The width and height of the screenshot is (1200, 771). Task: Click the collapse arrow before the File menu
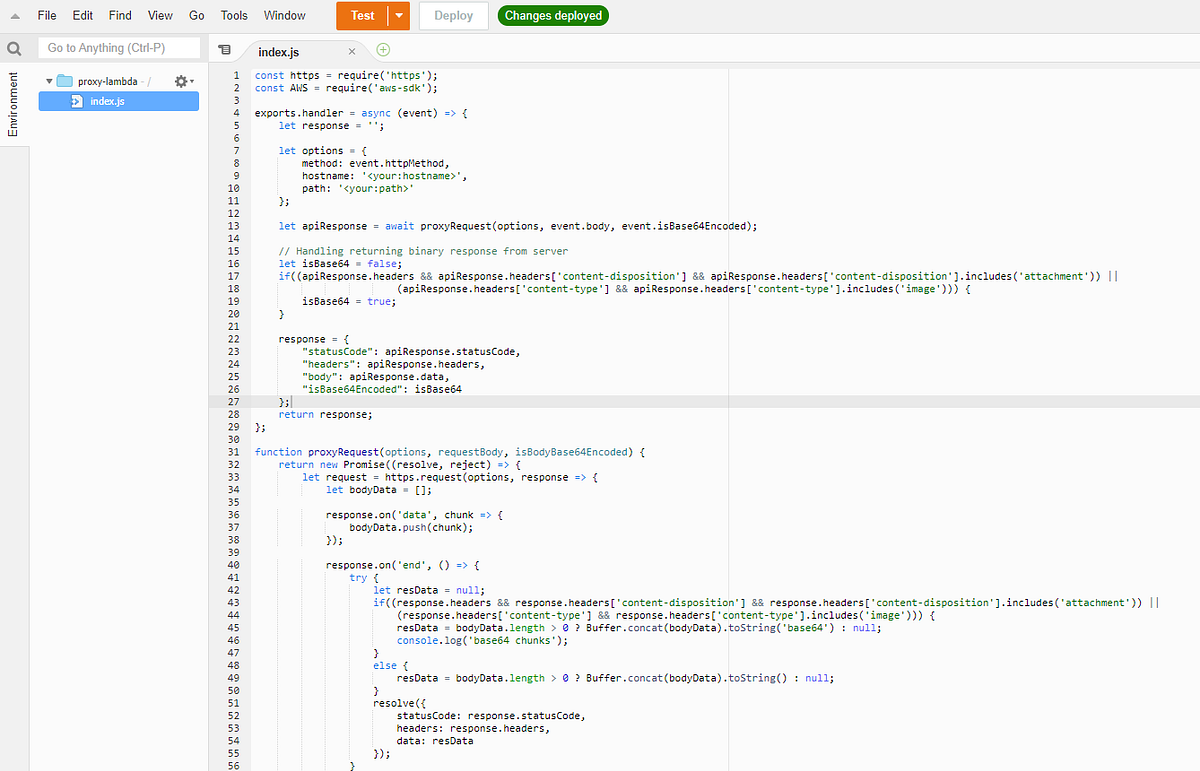15,16
